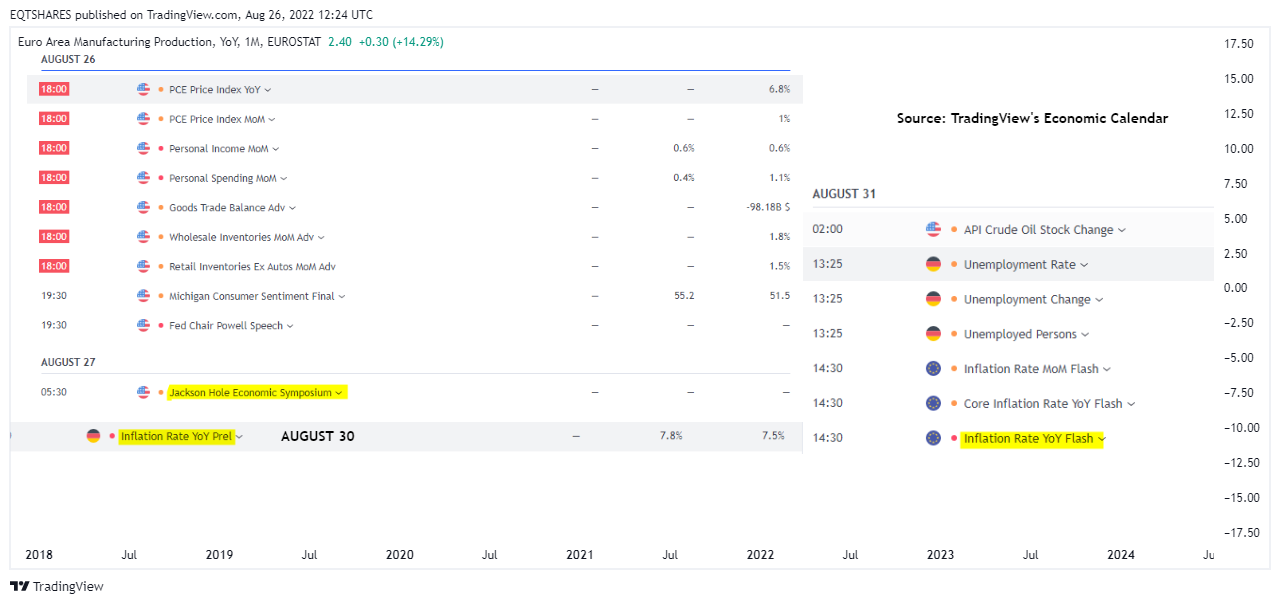Expand the PCE Price Index MoM chevron
The width and height of the screenshot is (1280, 604).
272,120
